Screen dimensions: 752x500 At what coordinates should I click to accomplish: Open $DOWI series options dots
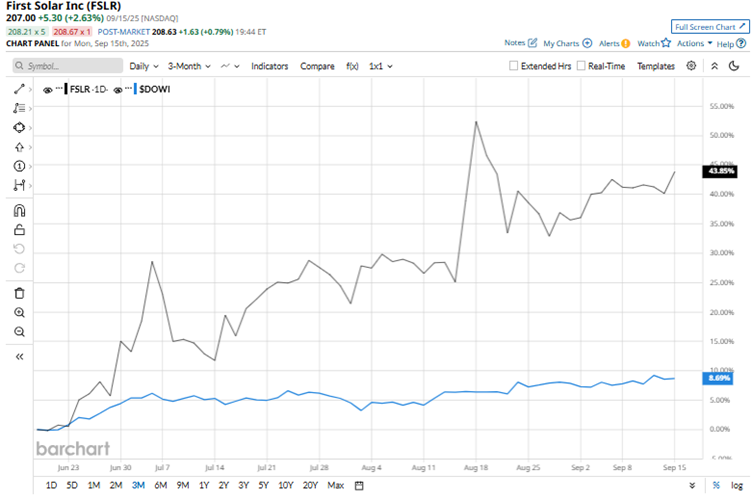[x=129, y=88]
